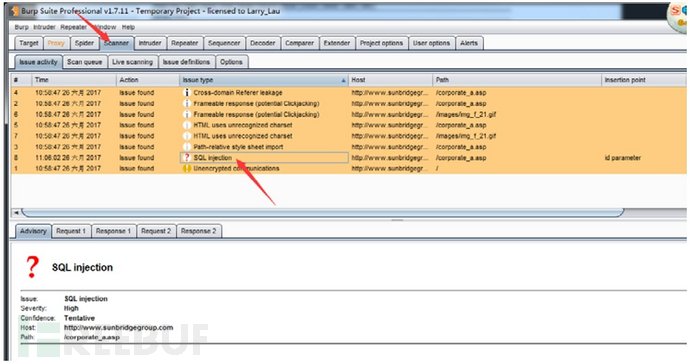This screenshot has height=364, width=690.
Task: Open the Burp menu
Action: pyautogui.click(x=21, y=27)
